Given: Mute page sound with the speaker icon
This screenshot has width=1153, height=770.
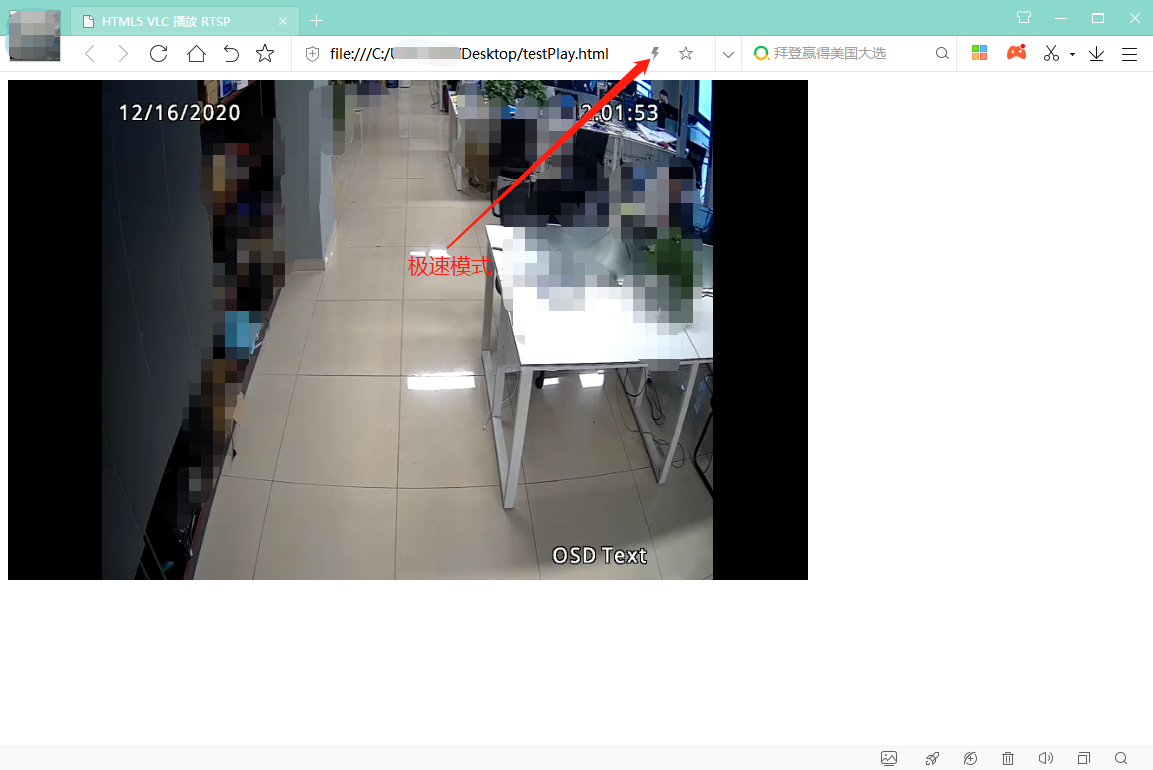Looking at the screenshot, I should (x=1044, y=758).
